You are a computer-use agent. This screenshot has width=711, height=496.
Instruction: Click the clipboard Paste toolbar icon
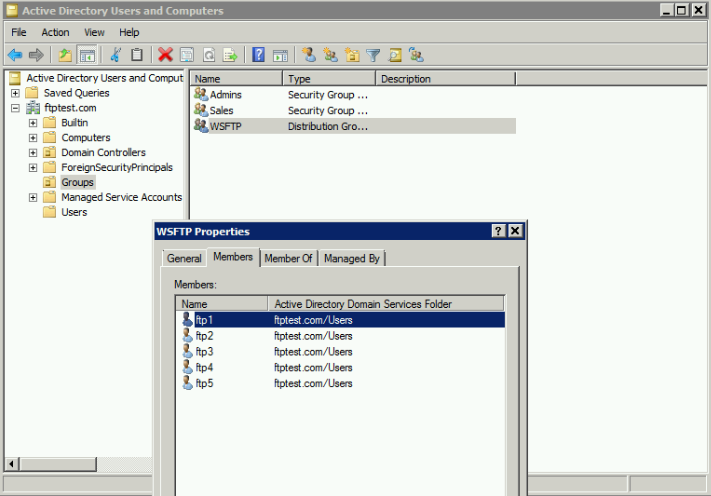[x=136, y=55]
